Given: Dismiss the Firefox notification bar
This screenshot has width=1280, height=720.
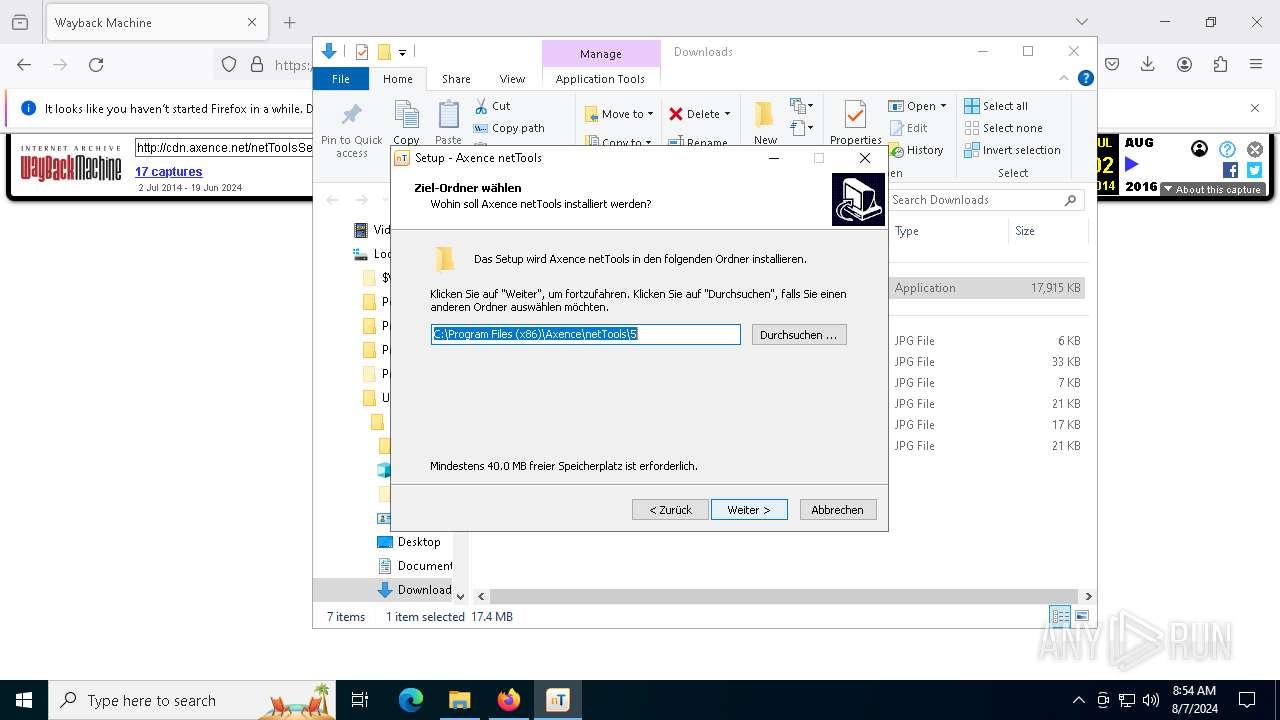Looking at the screenshot, I should pyautogui.click(x=1255, y=108).
